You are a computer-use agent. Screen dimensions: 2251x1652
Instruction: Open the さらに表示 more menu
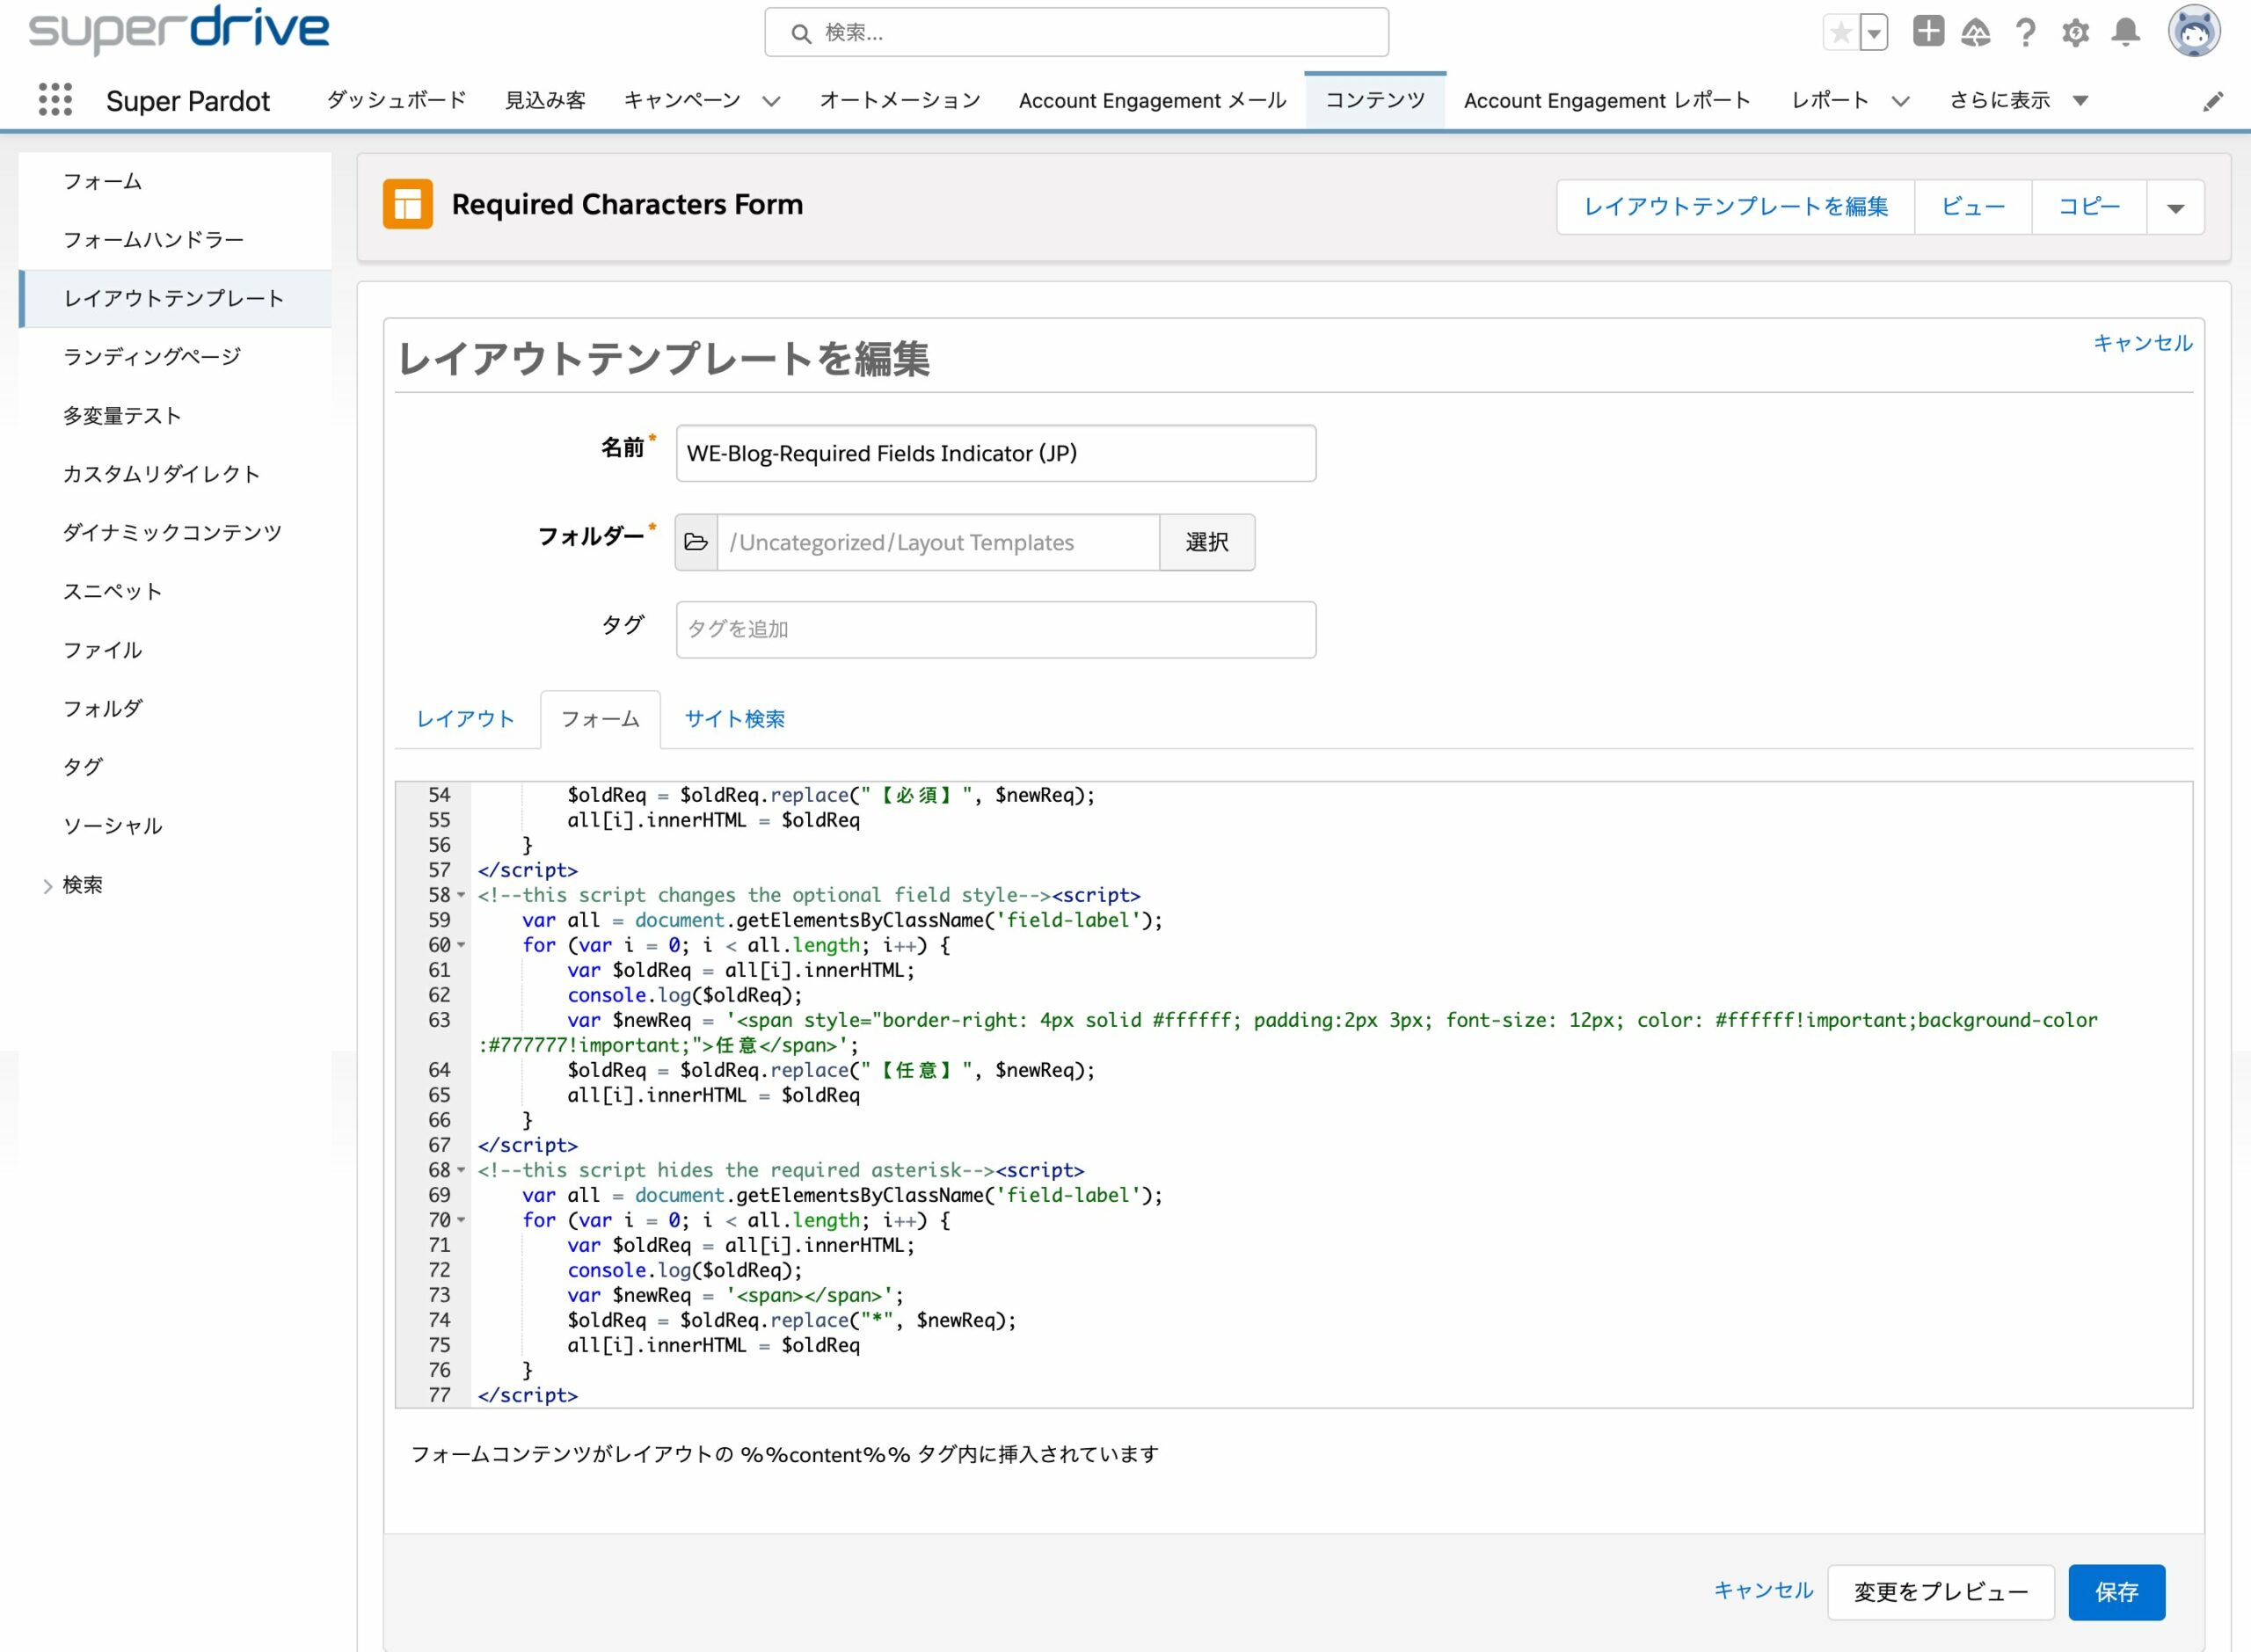[x=2019, y=100]
